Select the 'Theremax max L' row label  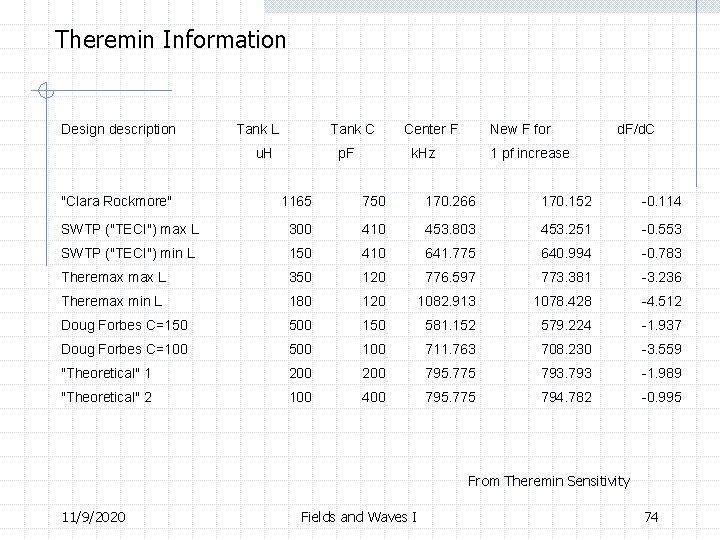click(113, 277)
